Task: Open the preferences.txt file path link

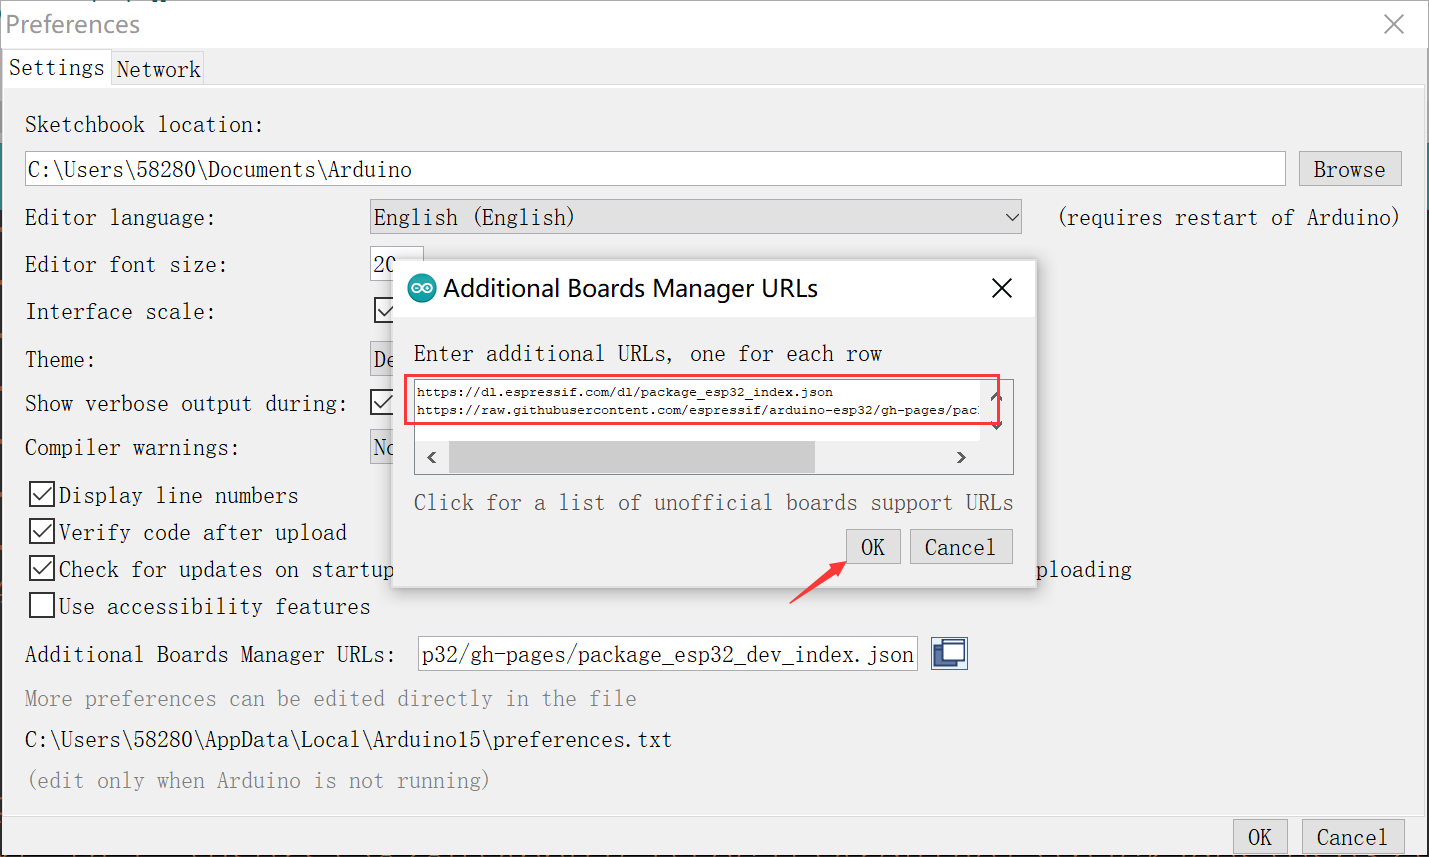Action: [348, 740]
